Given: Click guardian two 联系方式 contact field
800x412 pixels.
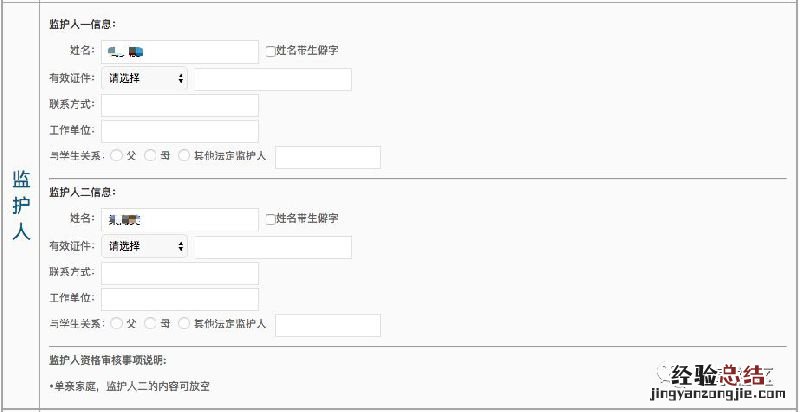Looking at the screenshot, I should click(180, 273).
